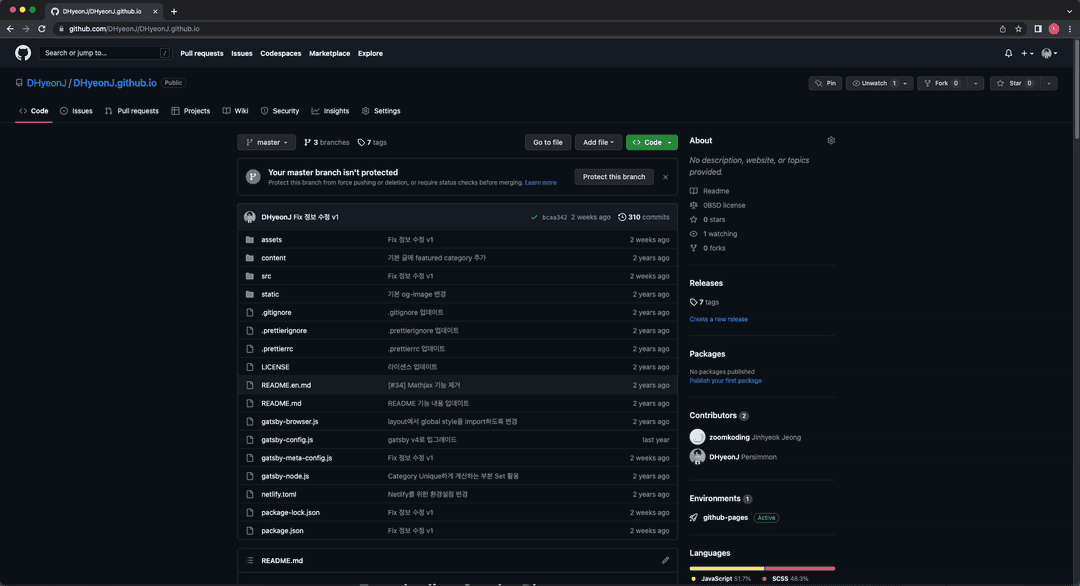Click the commit author avatar
The width and height of the screenshot is (1080, 586).
[x=250, y=217]
